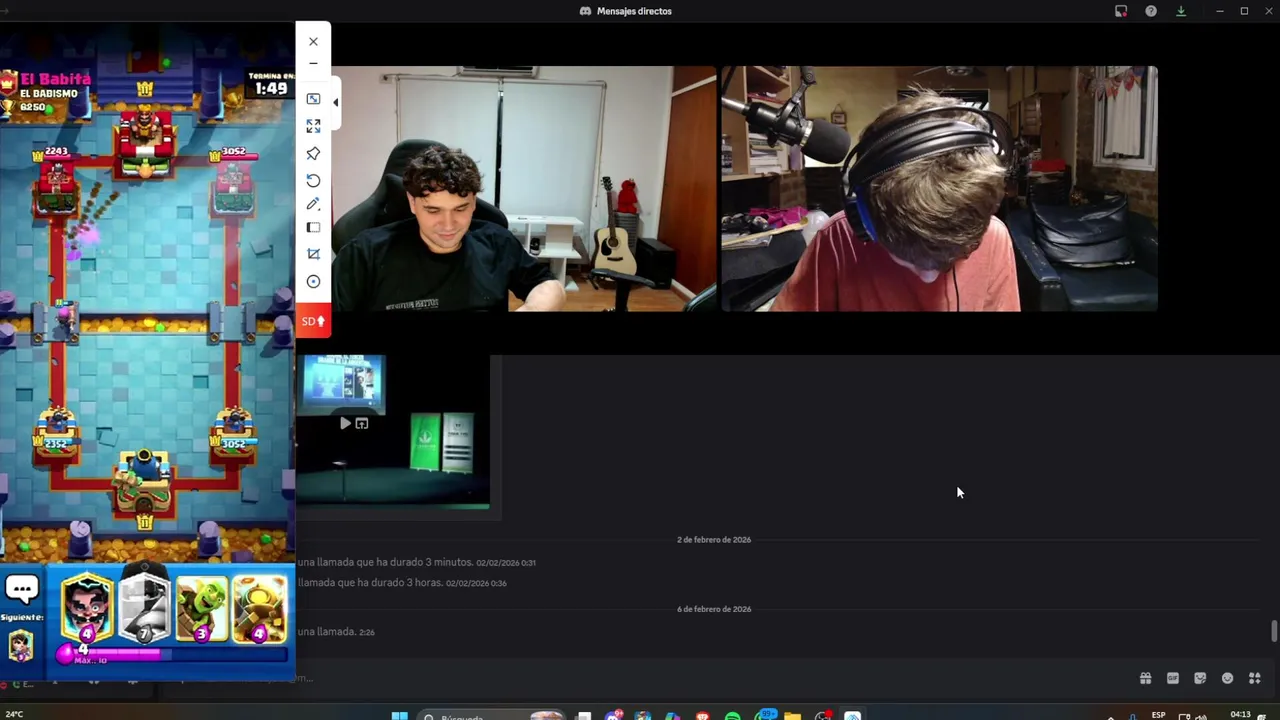
Task: Click the Mensajes directos title
Action: (634, 11)
